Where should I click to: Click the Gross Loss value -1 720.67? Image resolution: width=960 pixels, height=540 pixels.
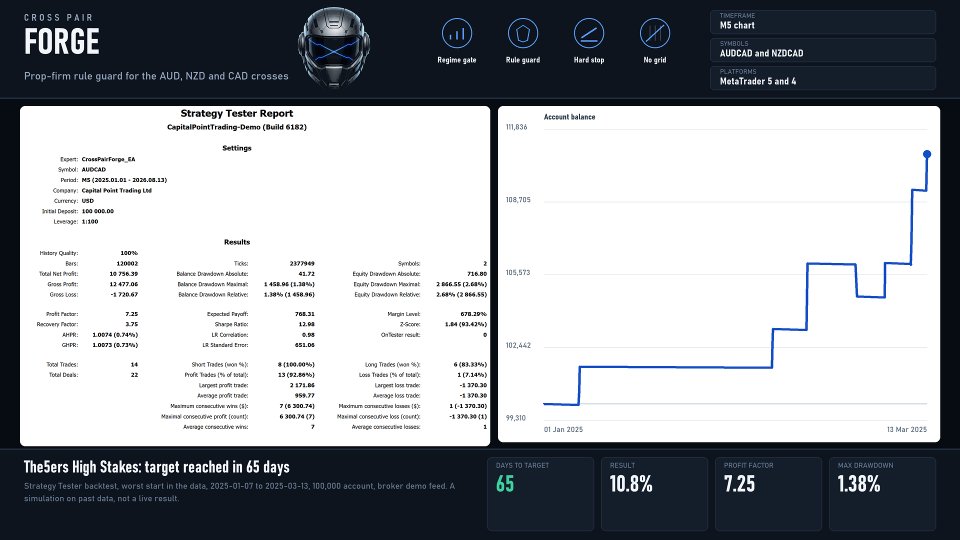tap(124, 294)
